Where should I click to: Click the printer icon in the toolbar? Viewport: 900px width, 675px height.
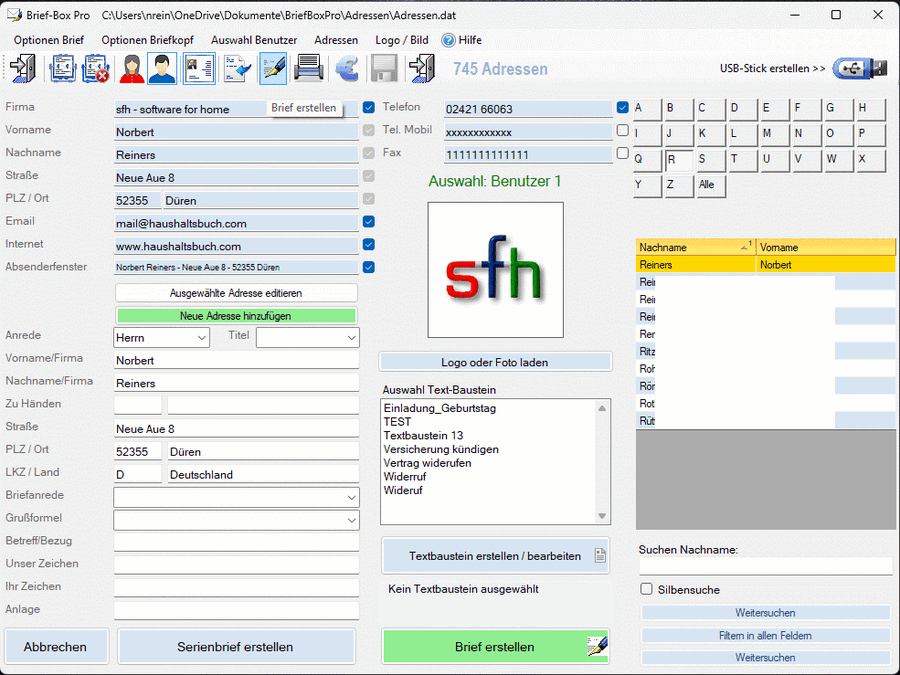point(309,68)
